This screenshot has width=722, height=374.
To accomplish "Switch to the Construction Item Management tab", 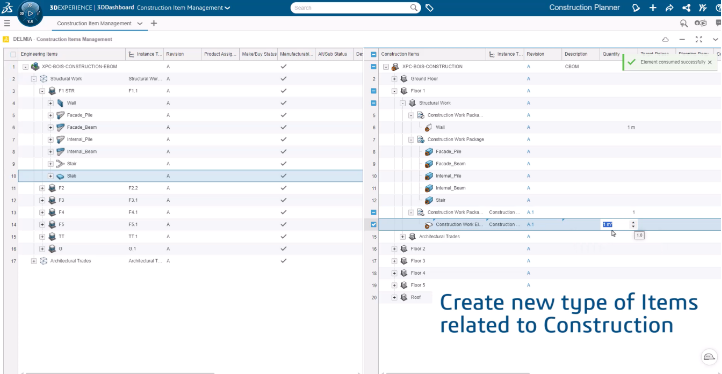I will click(x=94, y=23).
